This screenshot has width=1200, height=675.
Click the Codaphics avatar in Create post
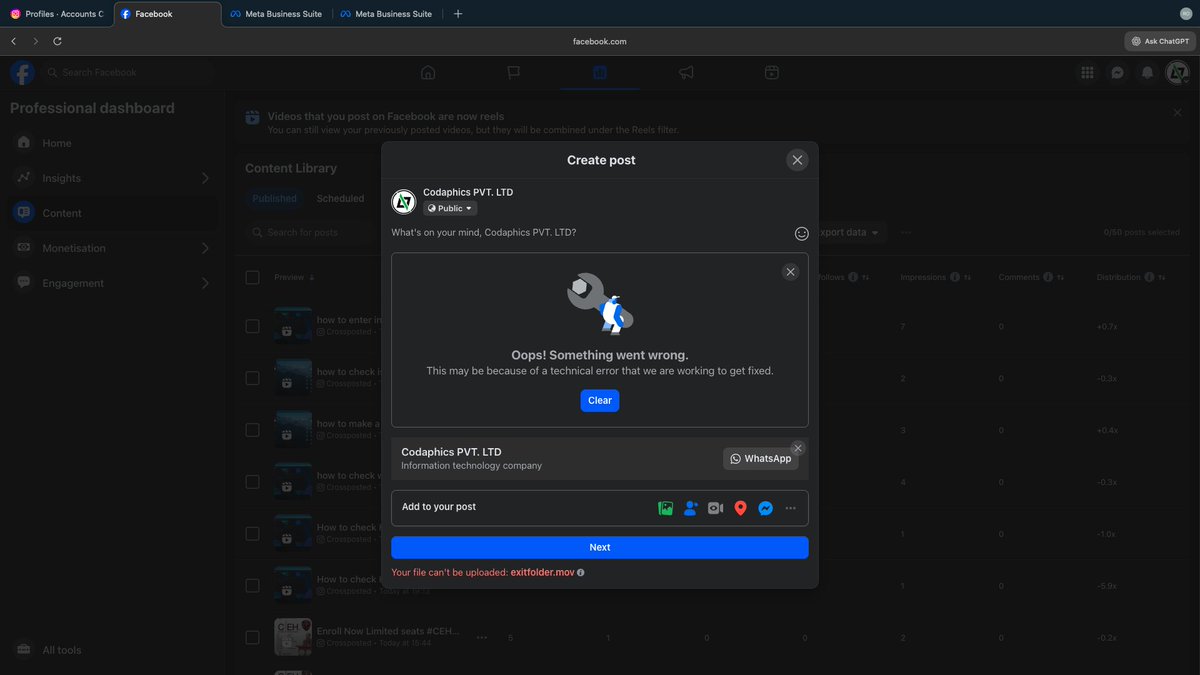[404, 201]
